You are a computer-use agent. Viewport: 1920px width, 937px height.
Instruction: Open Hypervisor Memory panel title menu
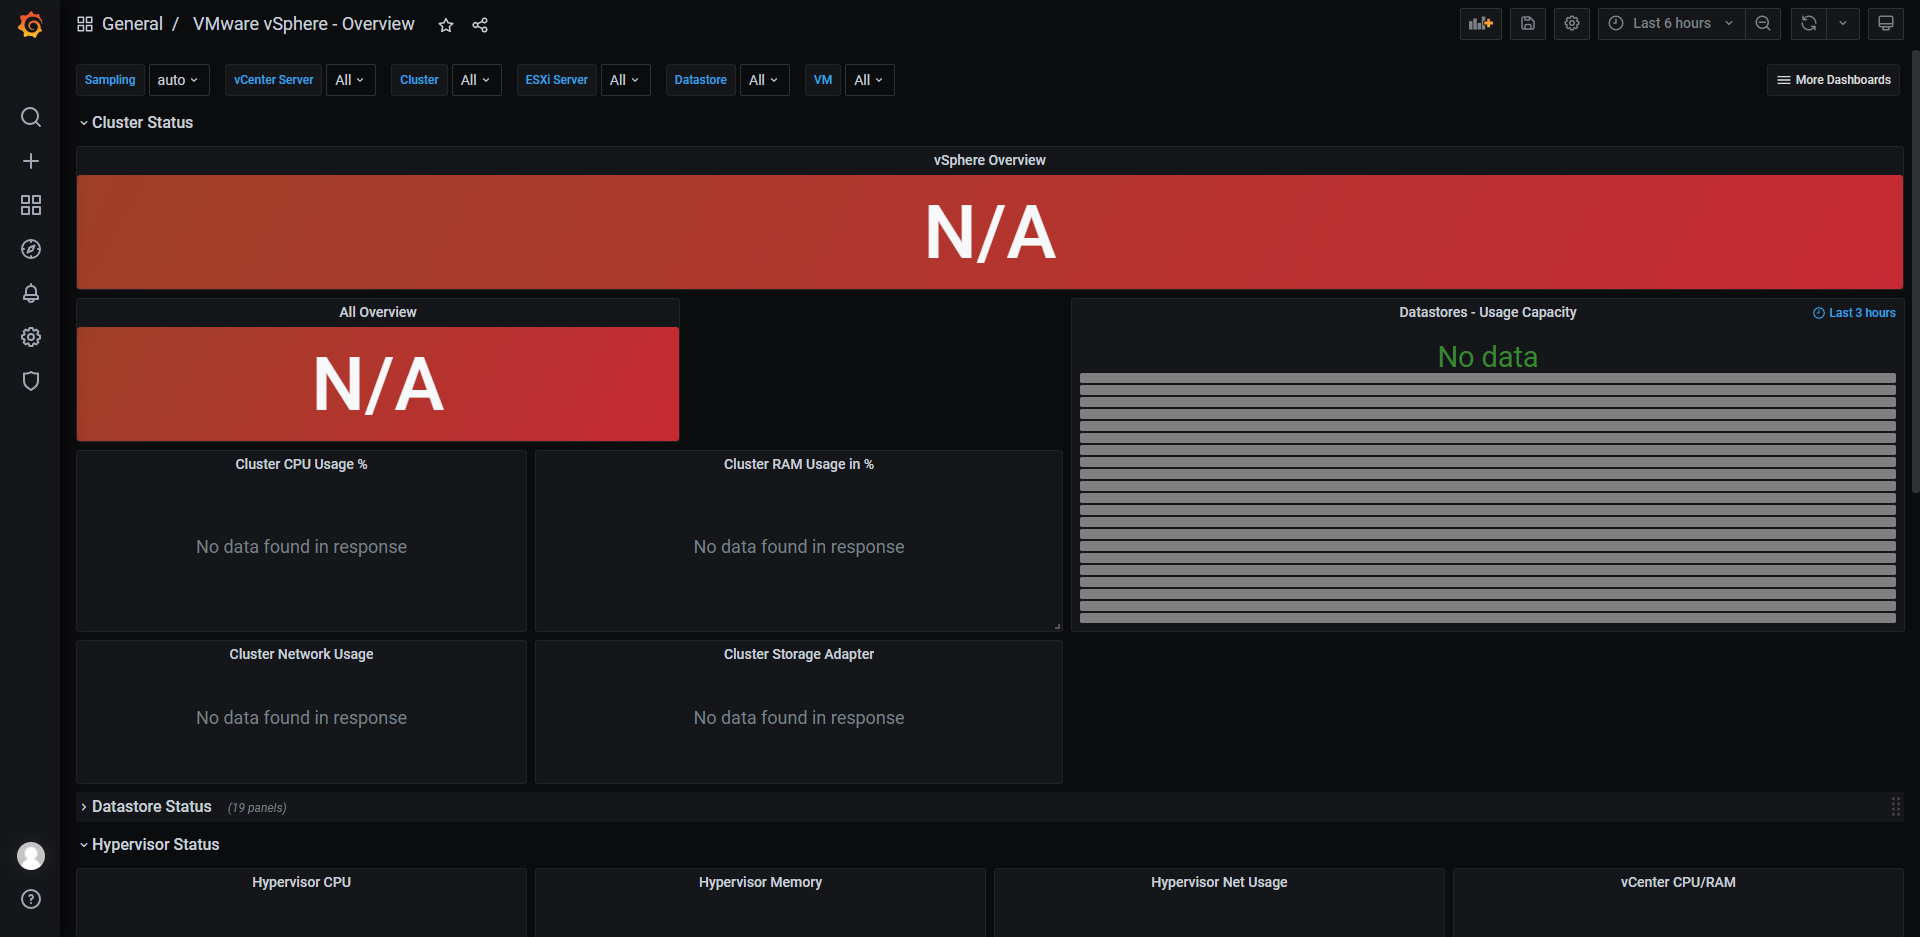tap(760, 882)
